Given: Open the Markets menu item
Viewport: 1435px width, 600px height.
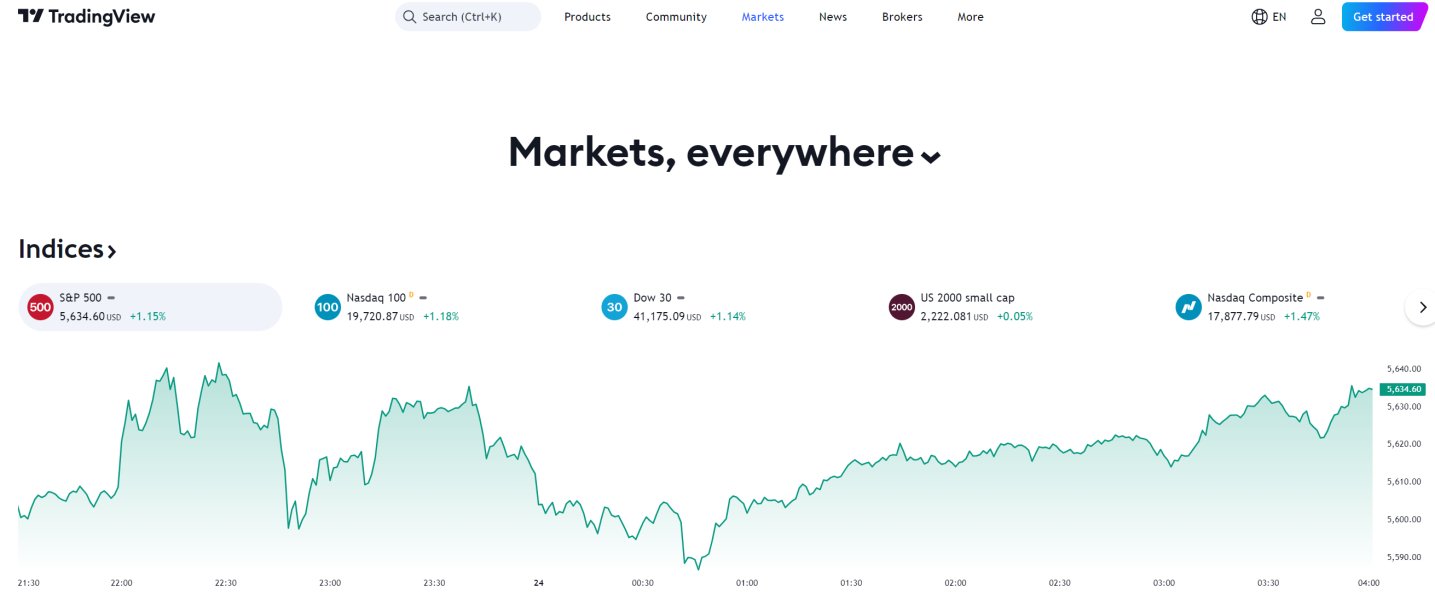Looking at the screenshot, I should (763, 17).
